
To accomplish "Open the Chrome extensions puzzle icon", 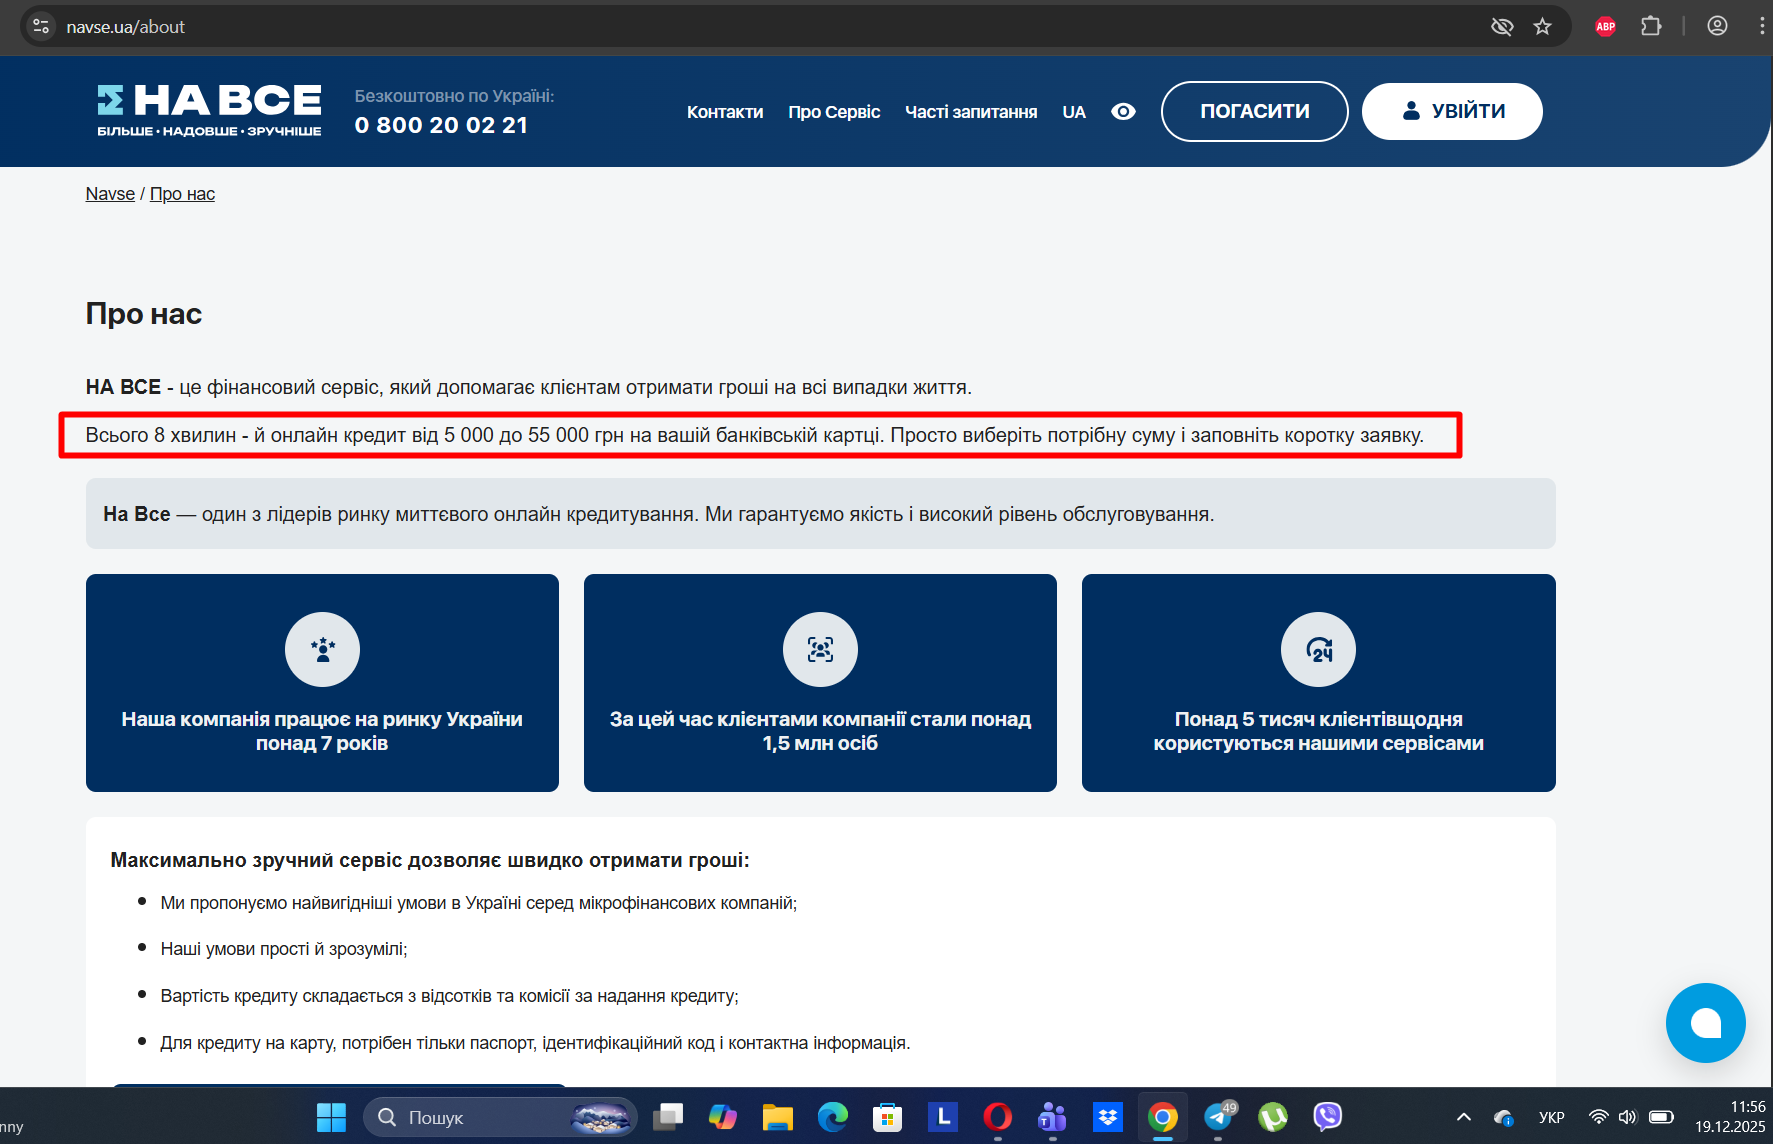I will coord(1651,27).
